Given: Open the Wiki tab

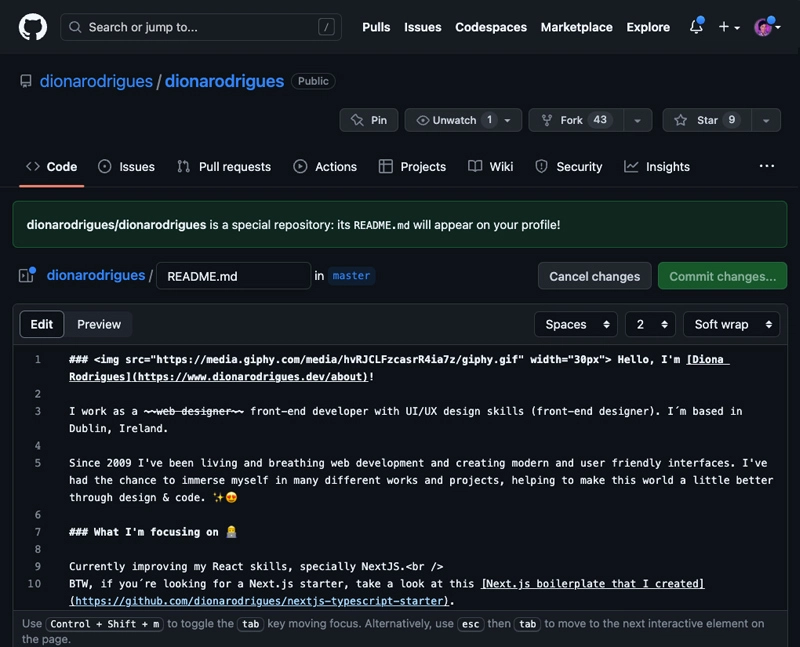Looking at the screenshot, I should 490,167.
